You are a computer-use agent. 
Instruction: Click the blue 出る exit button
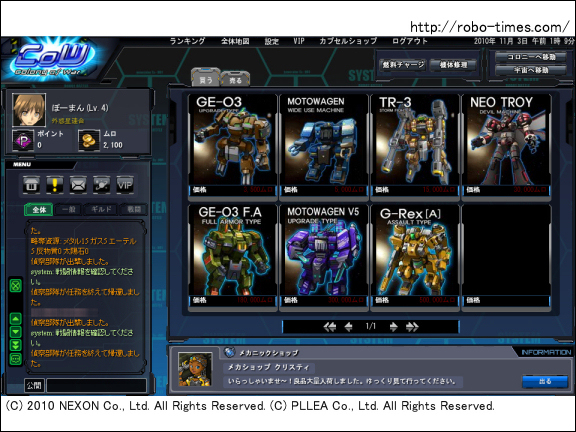[545, 381]
